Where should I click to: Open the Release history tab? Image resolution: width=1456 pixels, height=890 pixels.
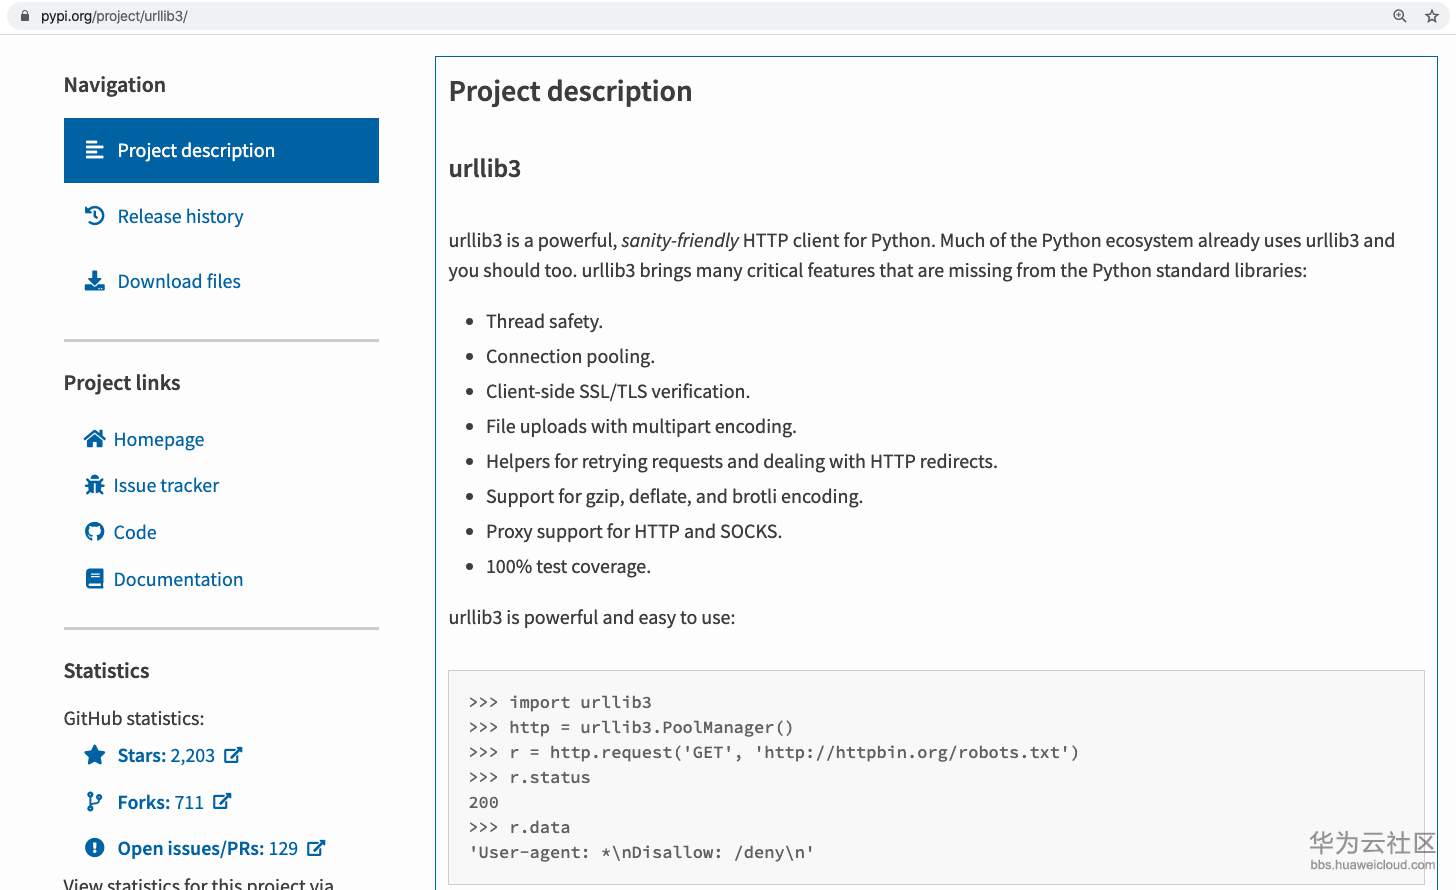pyautogui.click(x=180, y=216)
